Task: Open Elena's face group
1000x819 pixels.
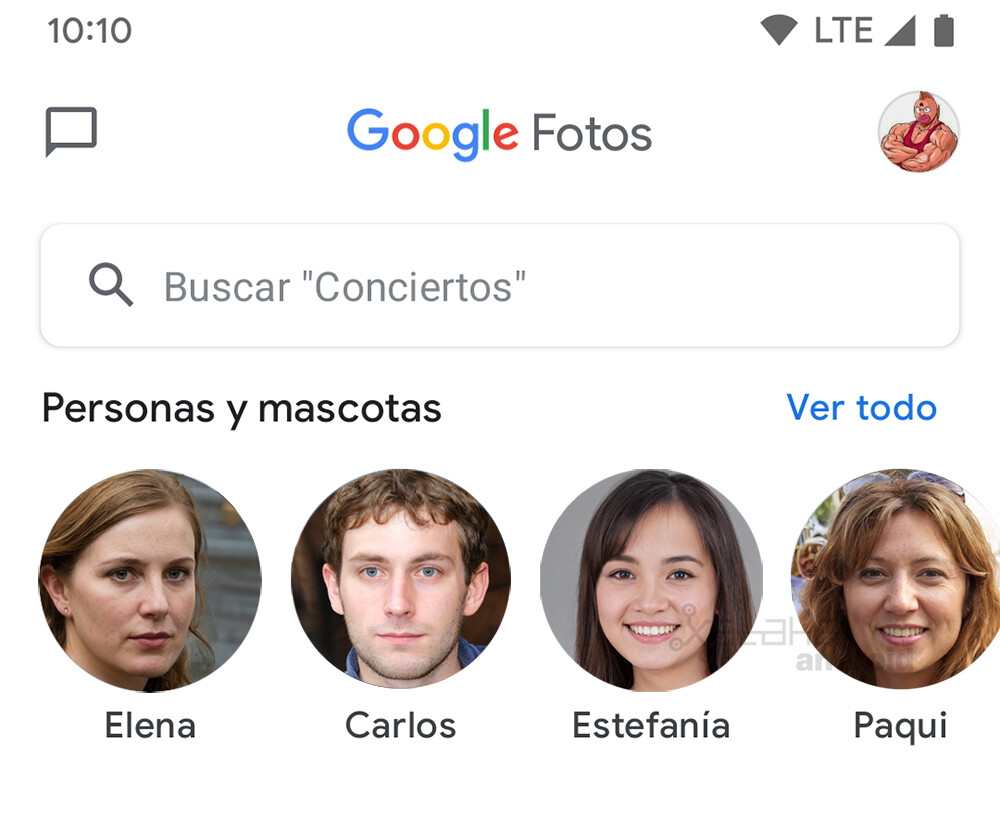Action: [x=149, y=581]
